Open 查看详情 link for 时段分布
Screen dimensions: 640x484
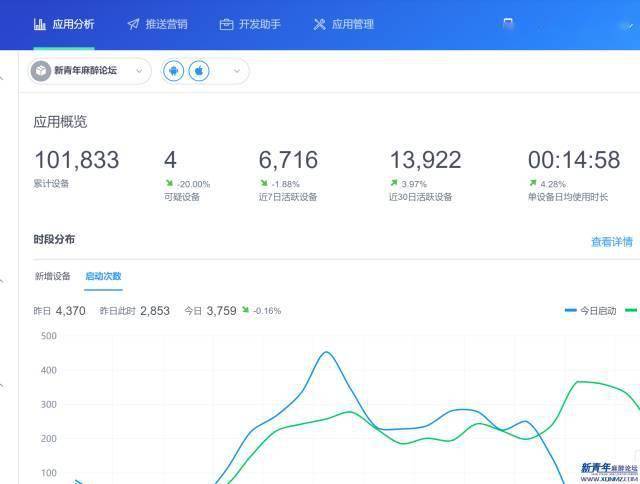tap(611, 241)
